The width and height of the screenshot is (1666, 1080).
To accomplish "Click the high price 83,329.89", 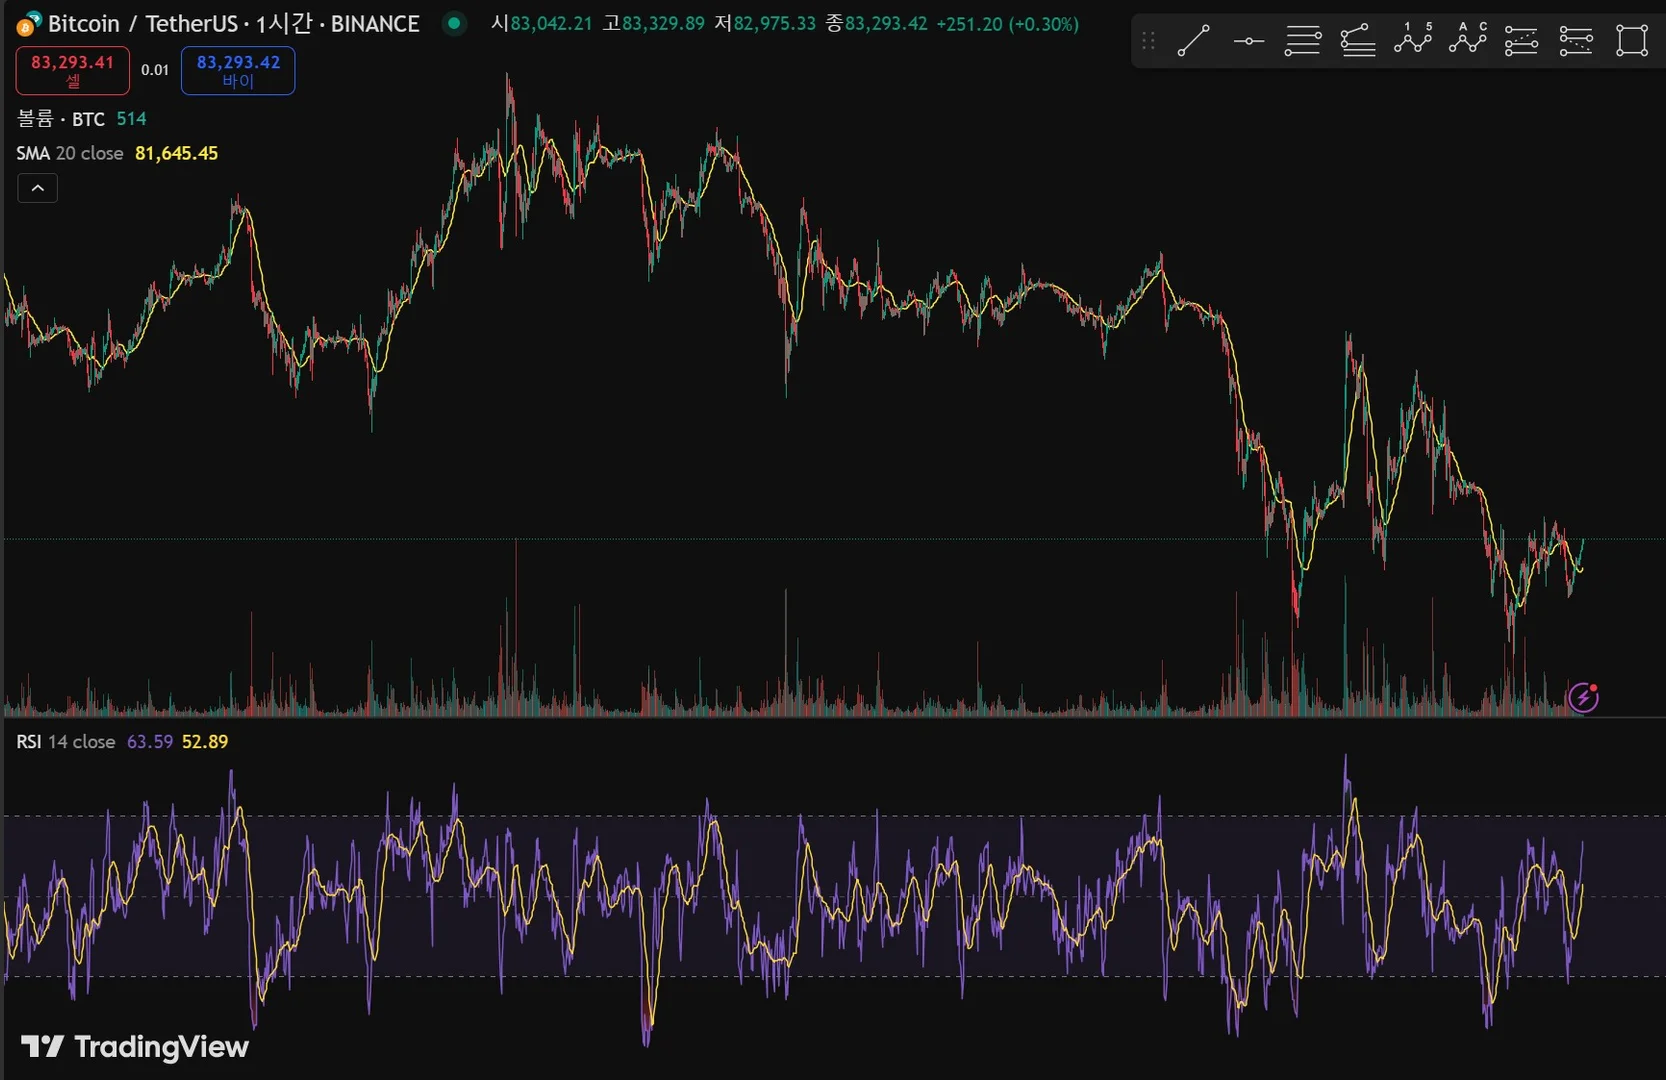I will coord(663,24).
